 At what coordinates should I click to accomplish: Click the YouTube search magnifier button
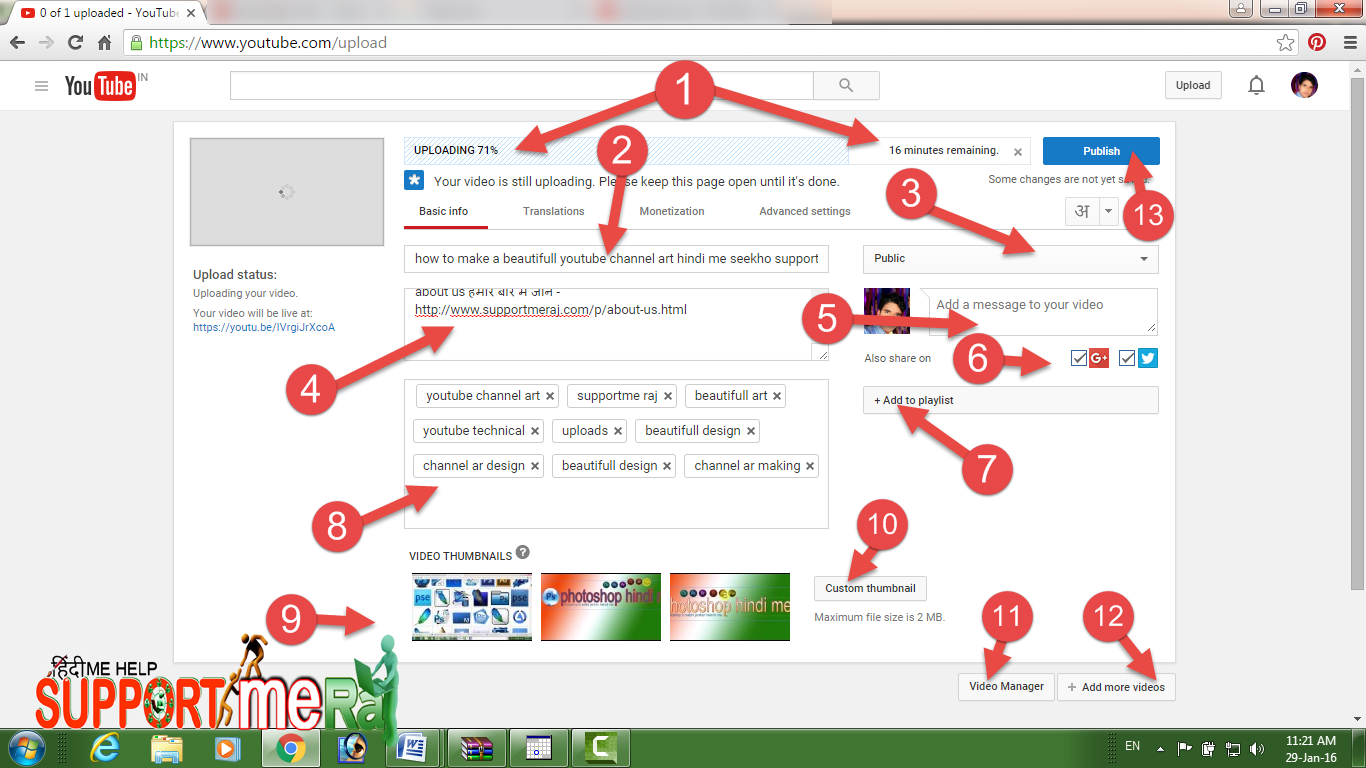[846, 86]
